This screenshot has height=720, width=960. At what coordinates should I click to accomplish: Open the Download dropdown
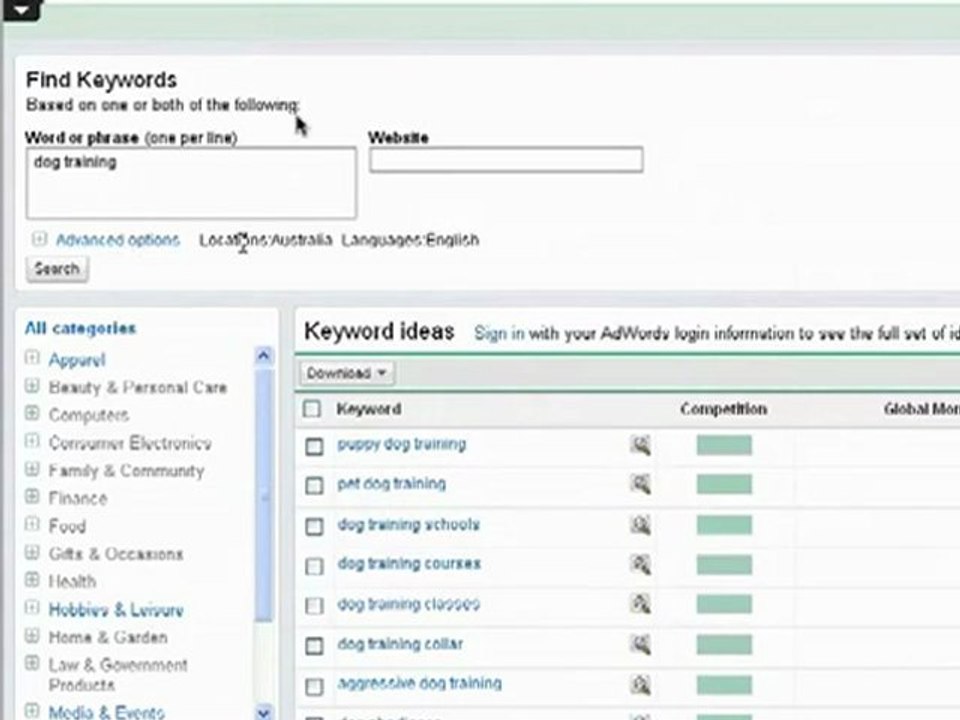(x=347, y=373)
